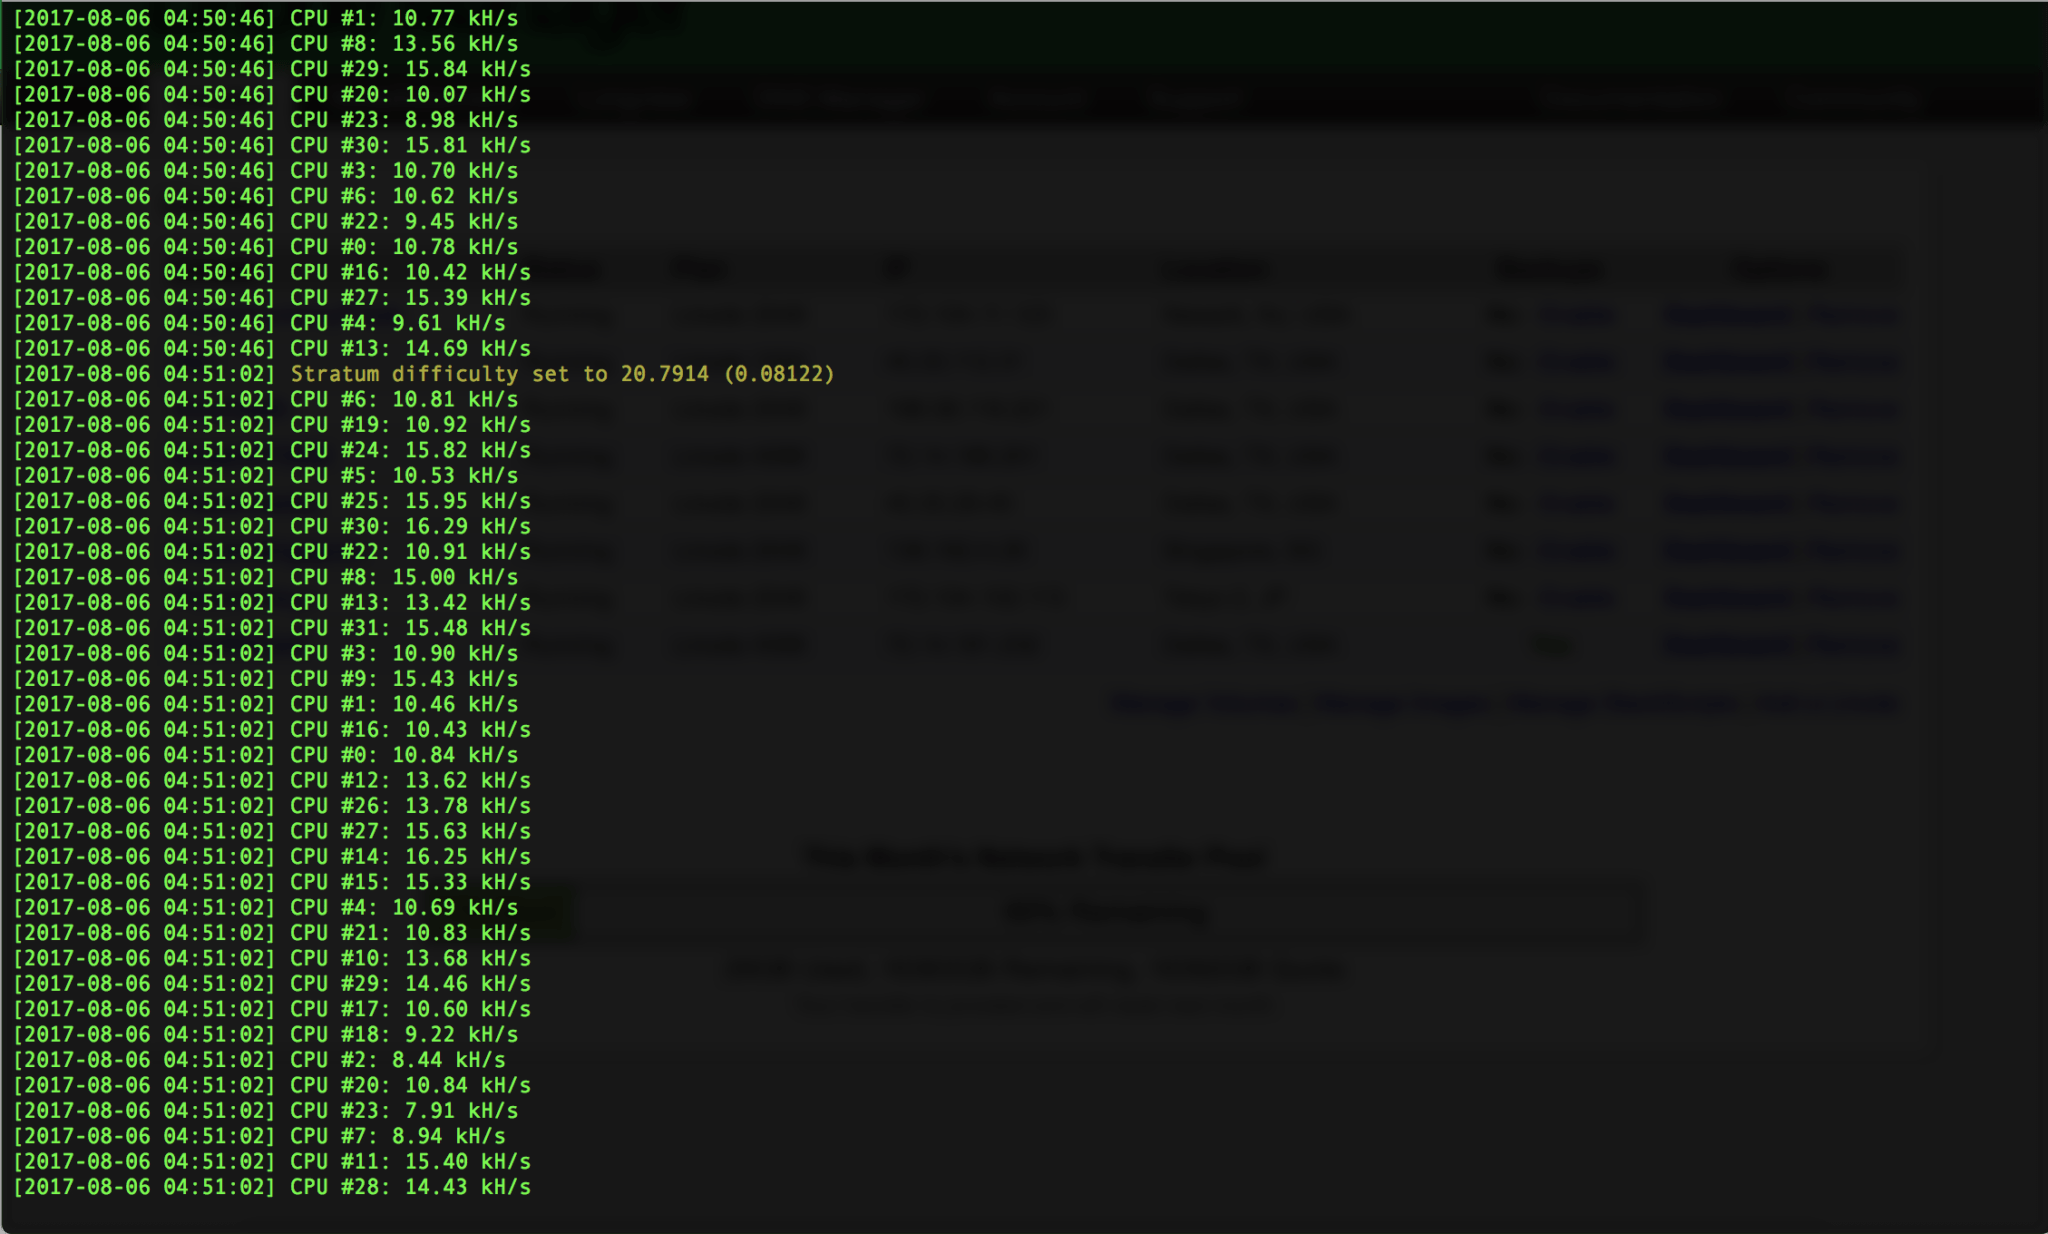Click the 'CPU #31: 15.48 kH/s' line
The image size is (2048, 1234).
271,628
